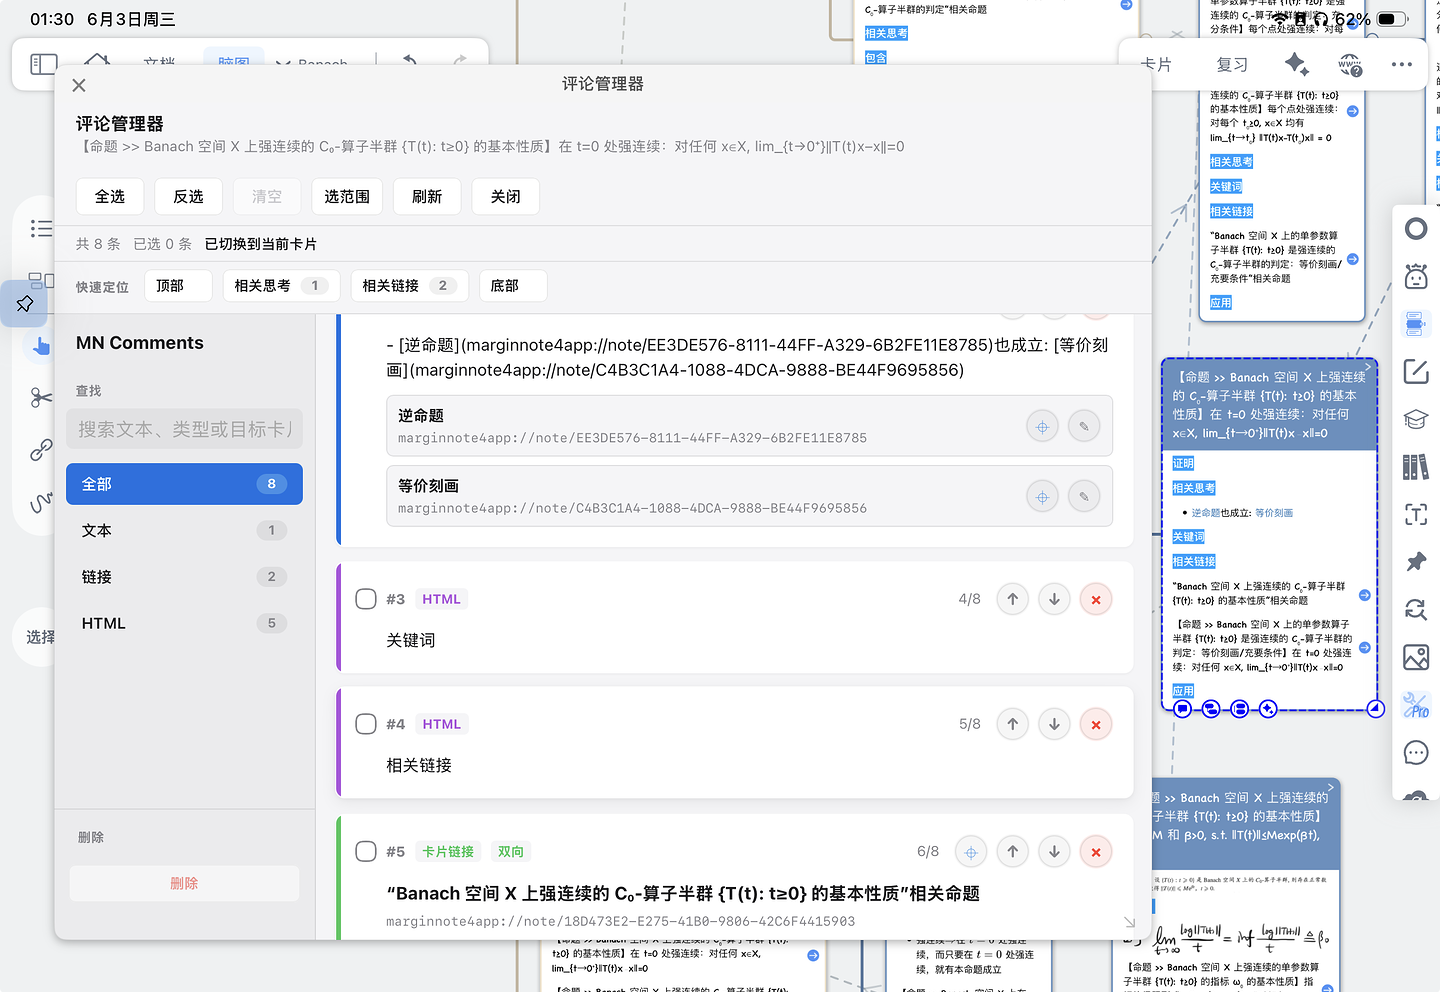Jump to 相关链接 quick locate
The height and width of the screenshot is (992, 1440).
pyautogui.click(x=409, y=286)
